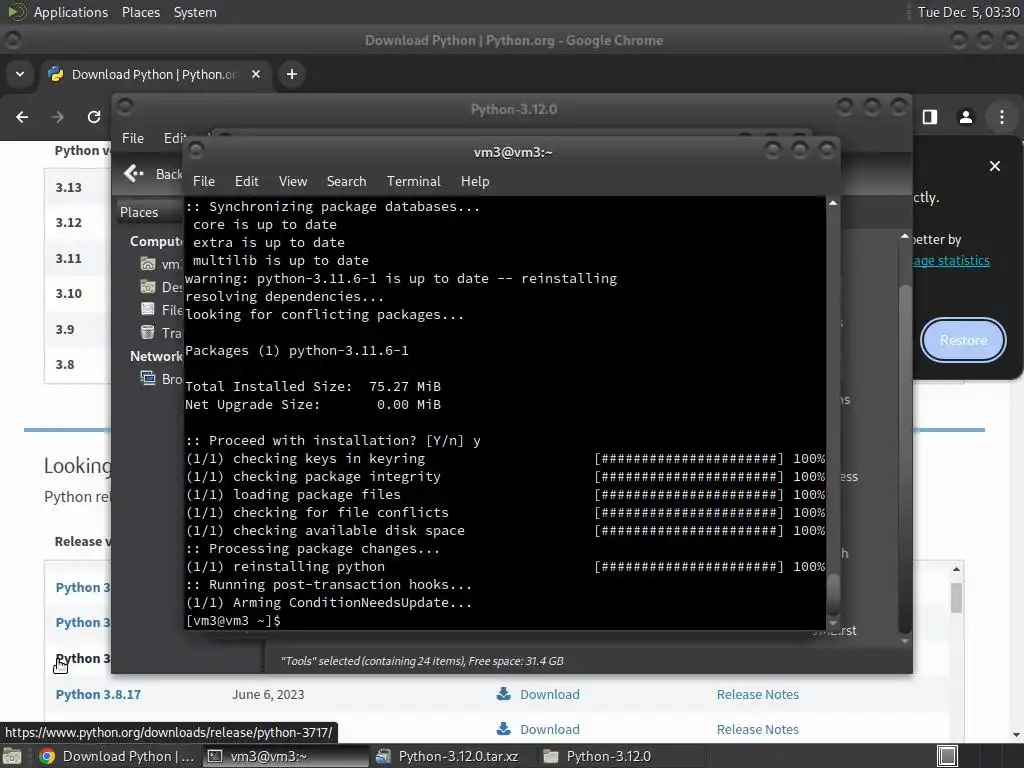Switch to vm3@vm3 terminal in taskbar
Viewport: 1024px width, 768px height.
(285, 756)
